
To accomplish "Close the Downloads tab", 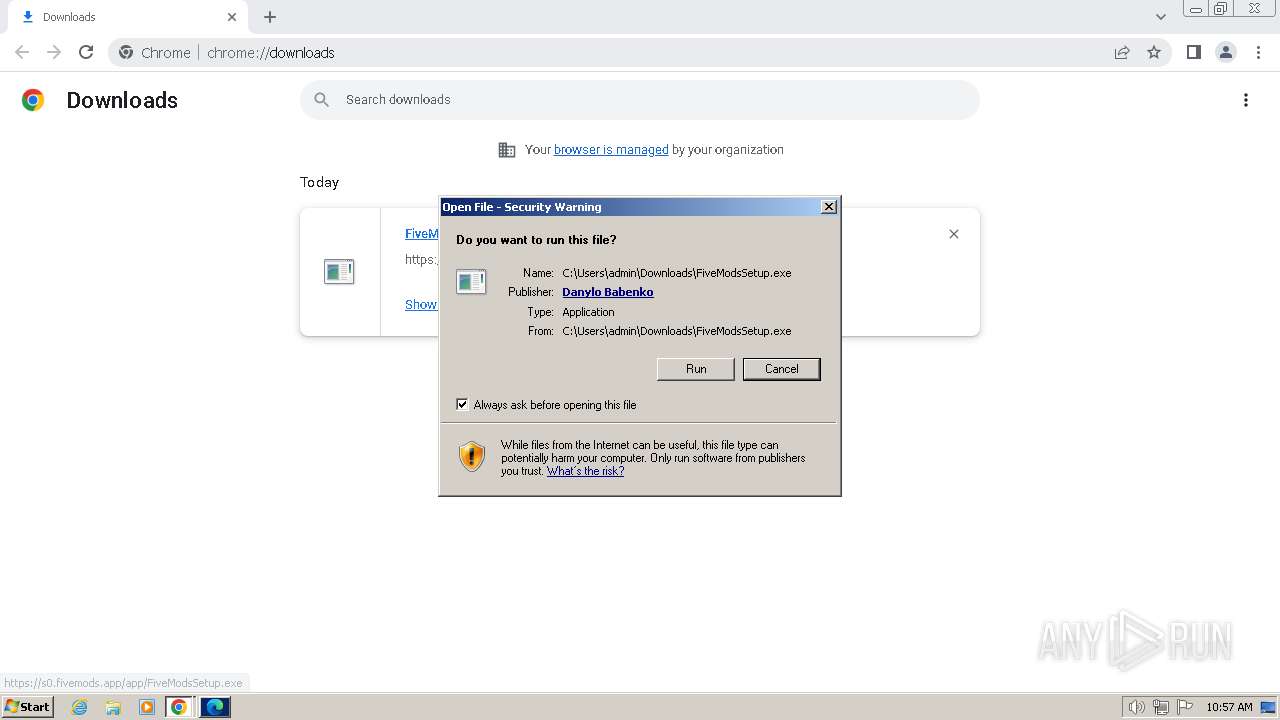I will point(232,17).
